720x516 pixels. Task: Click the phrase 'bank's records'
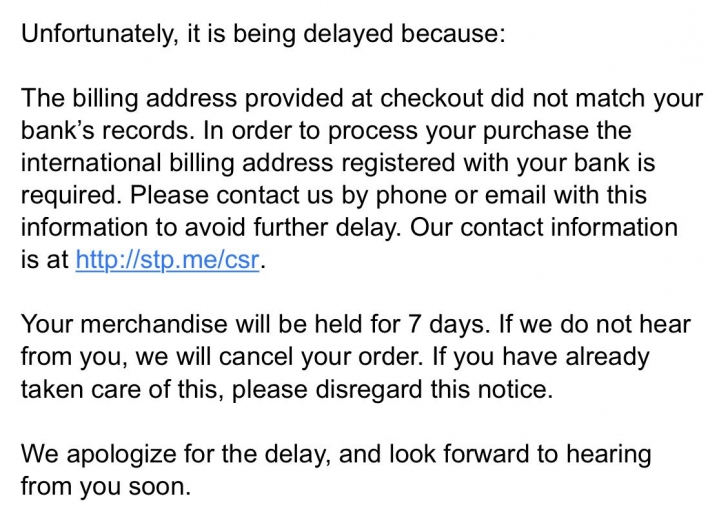tap(104, 130)
